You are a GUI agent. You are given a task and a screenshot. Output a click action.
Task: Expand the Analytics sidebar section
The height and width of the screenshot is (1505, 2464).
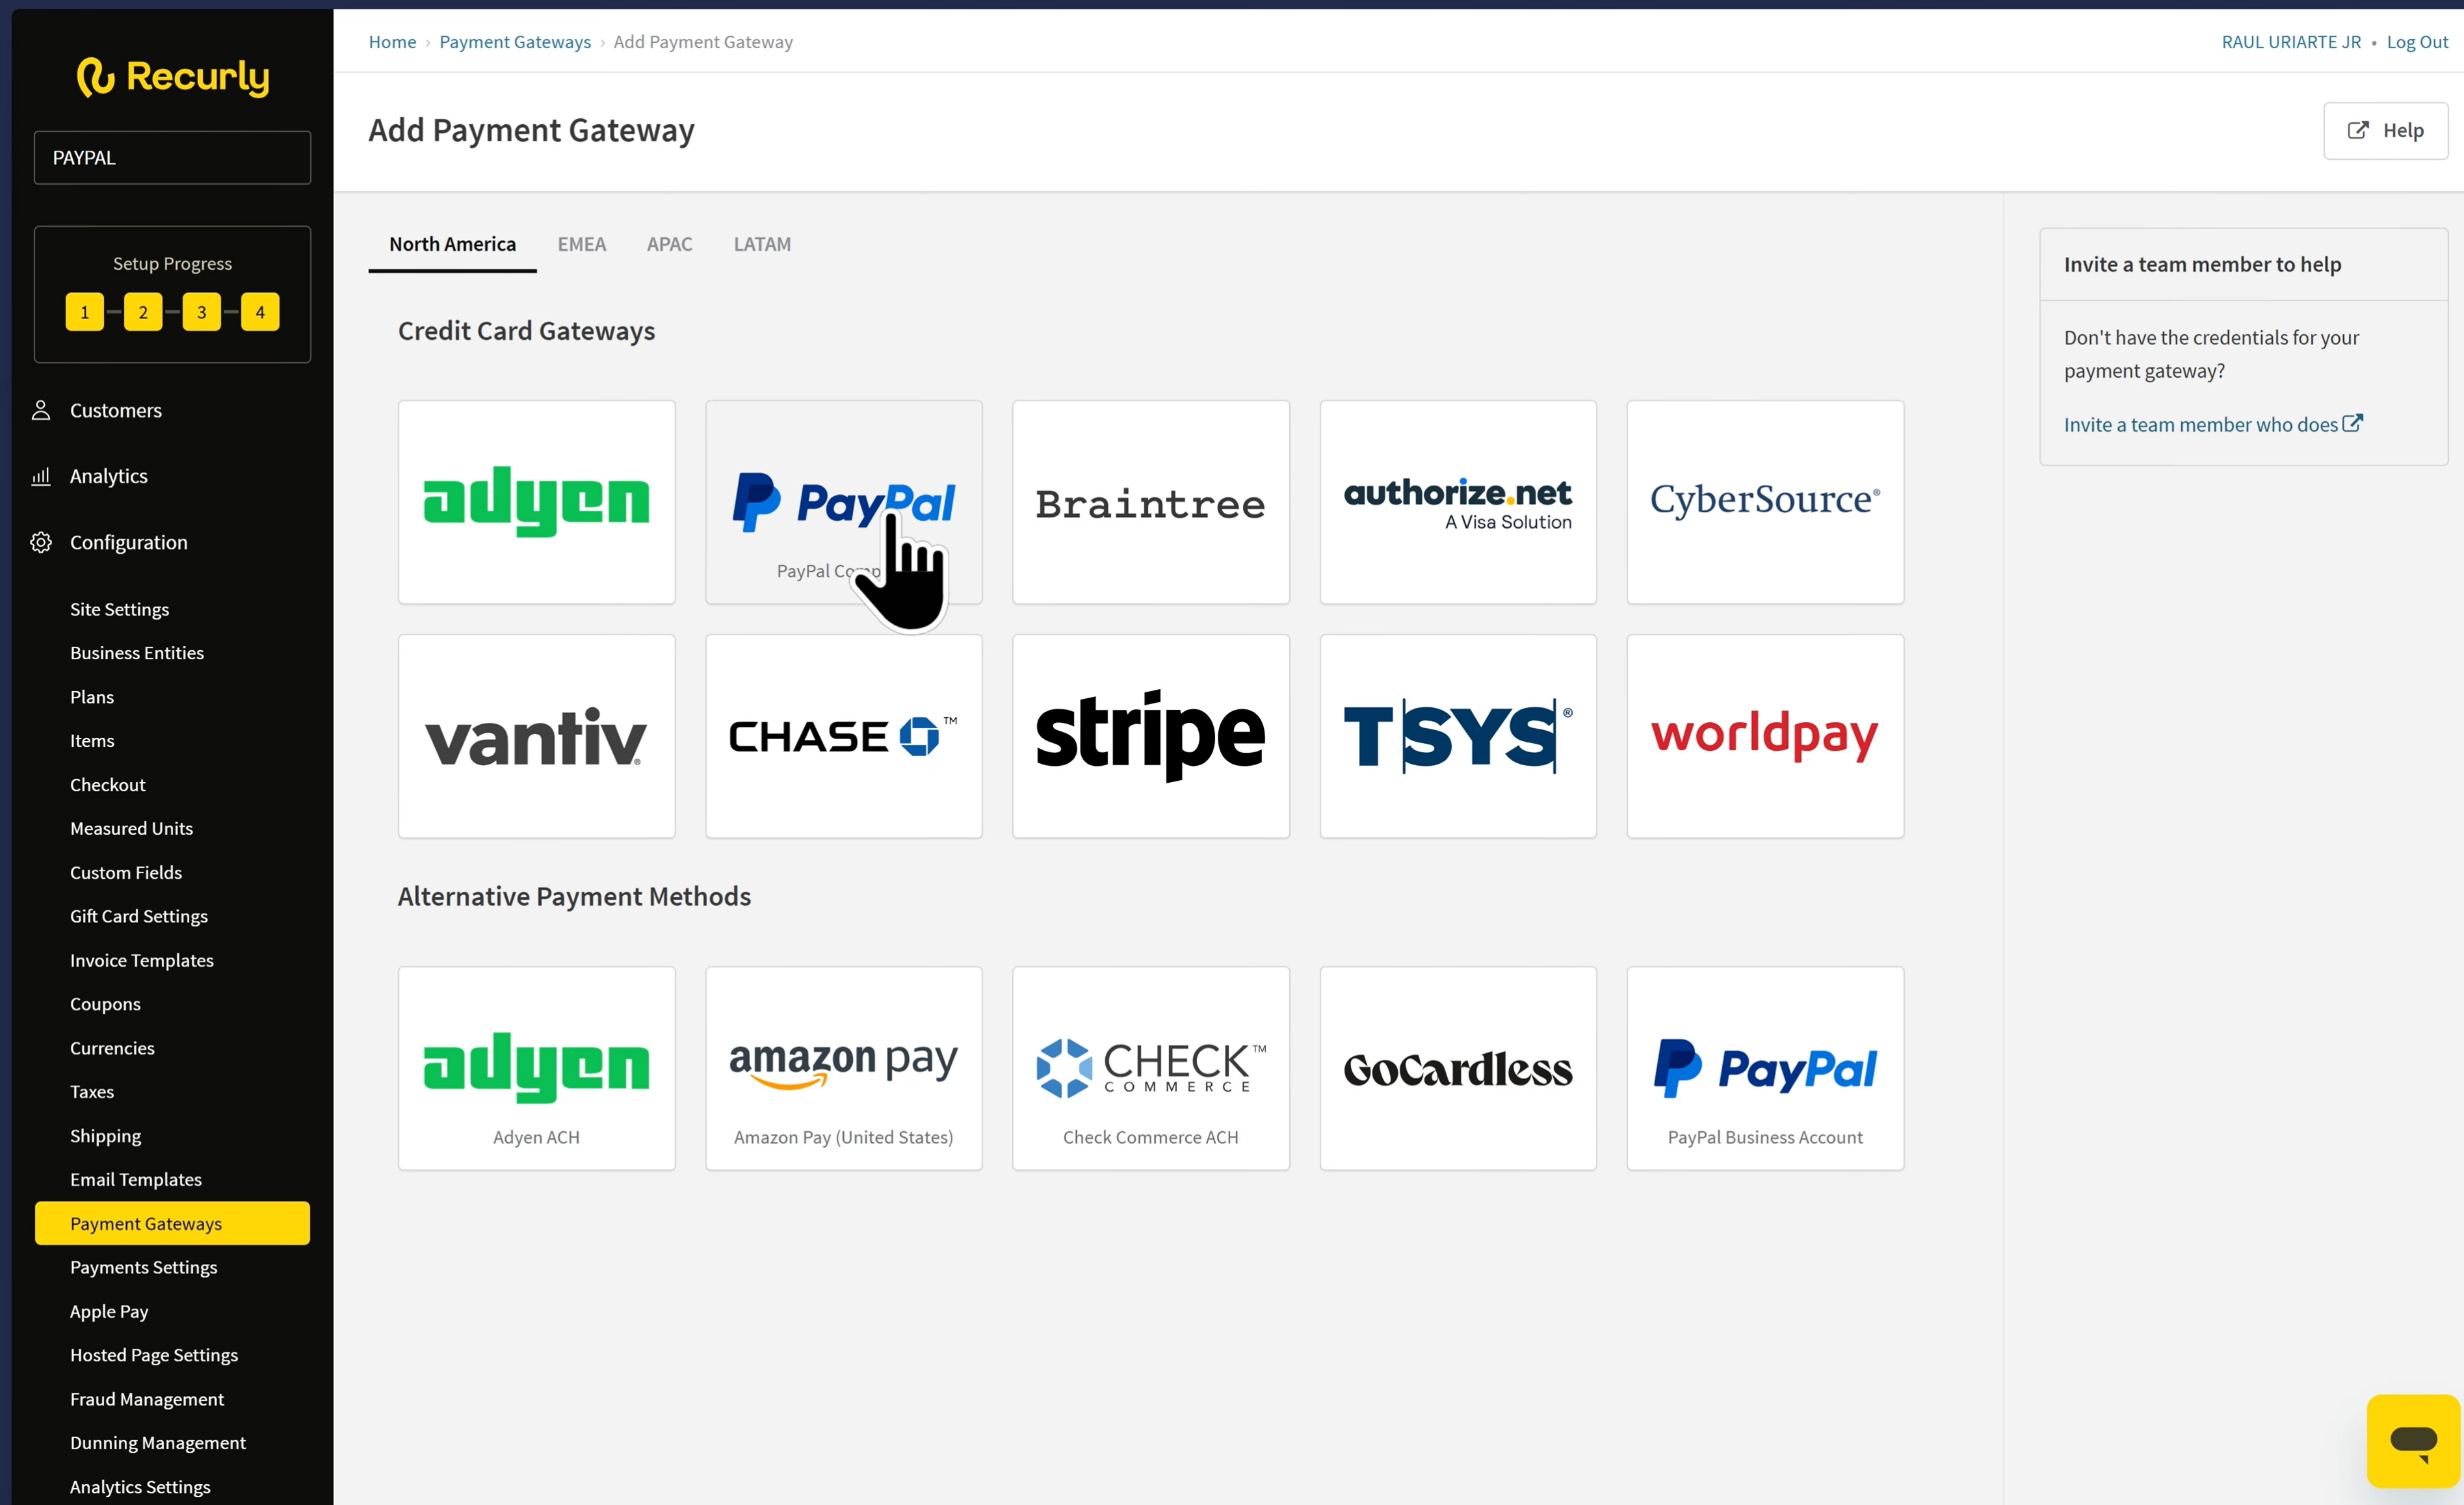pyautogui.click(x=108, y=476)
